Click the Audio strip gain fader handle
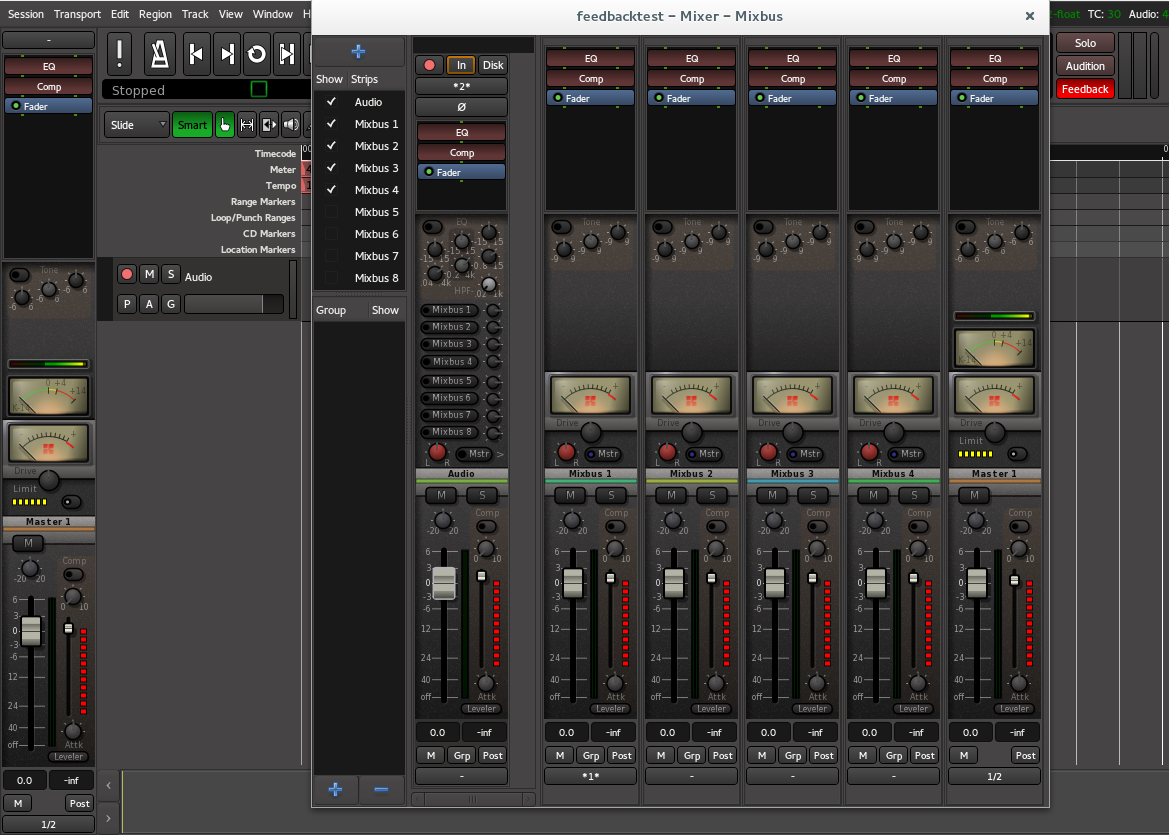 point(444,582)
